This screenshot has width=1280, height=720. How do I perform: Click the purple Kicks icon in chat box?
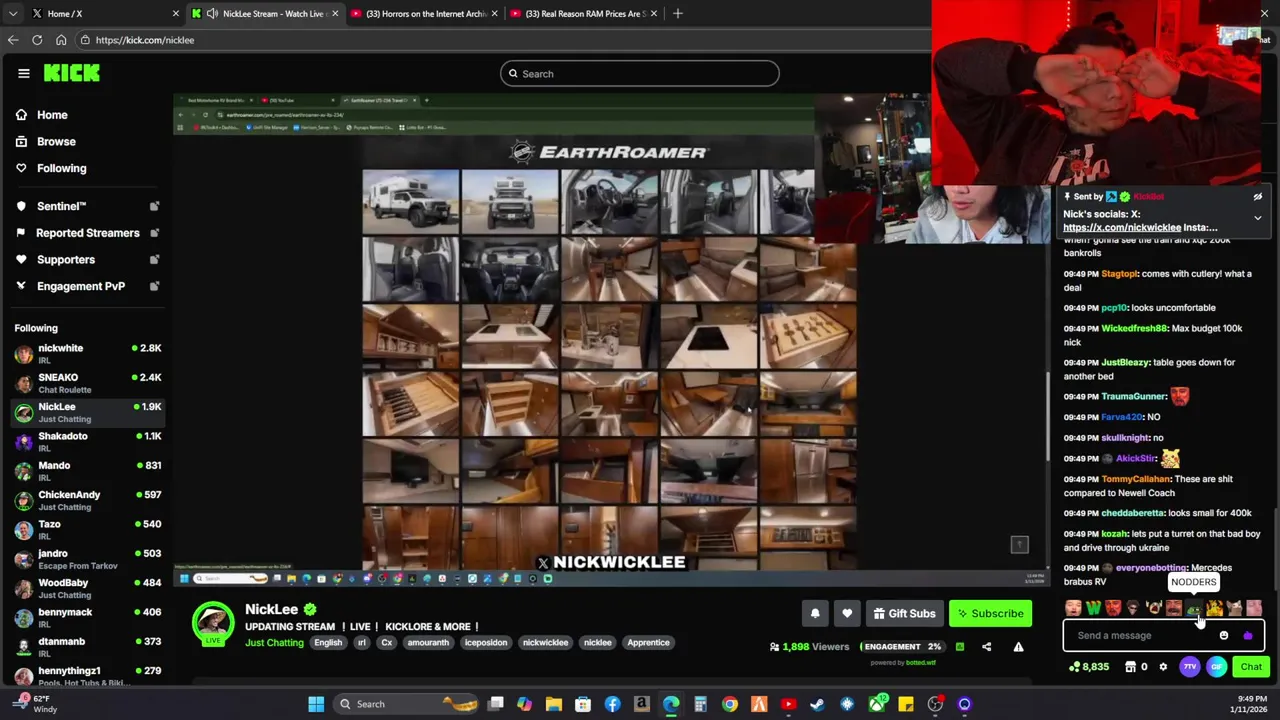pos(1247,636)
